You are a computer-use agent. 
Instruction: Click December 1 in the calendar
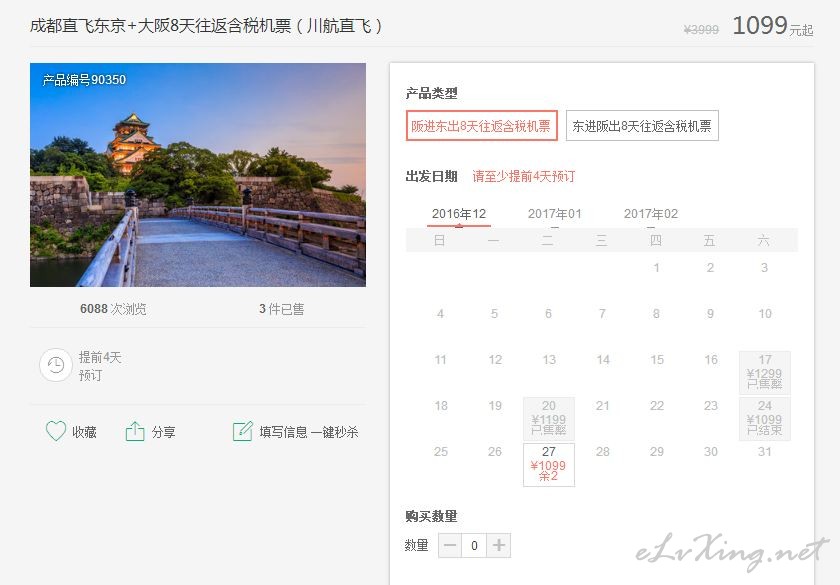coord(656,267)
